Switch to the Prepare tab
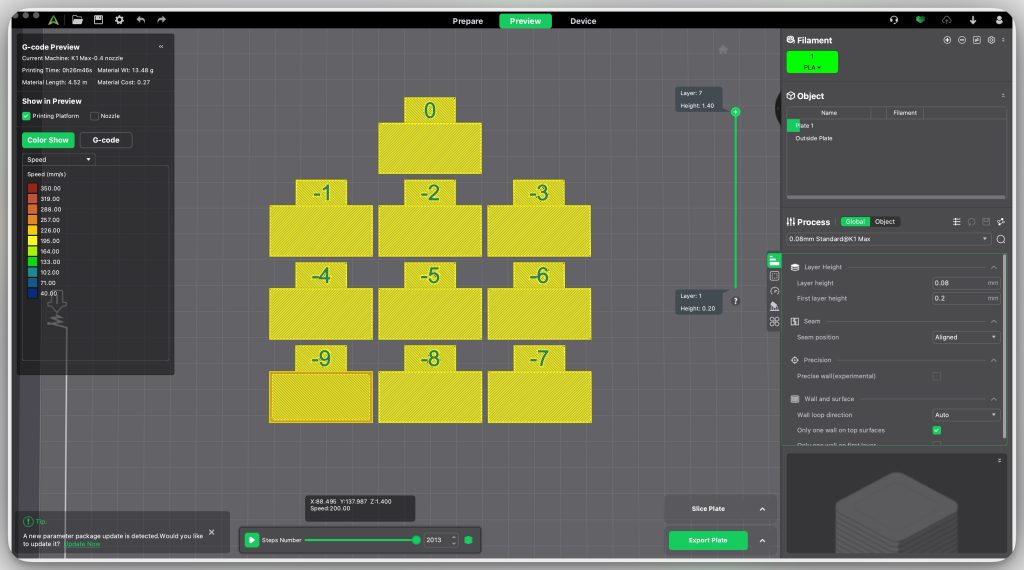The width and height of the screenshot is (1024, 570). (x=467, y=21)
